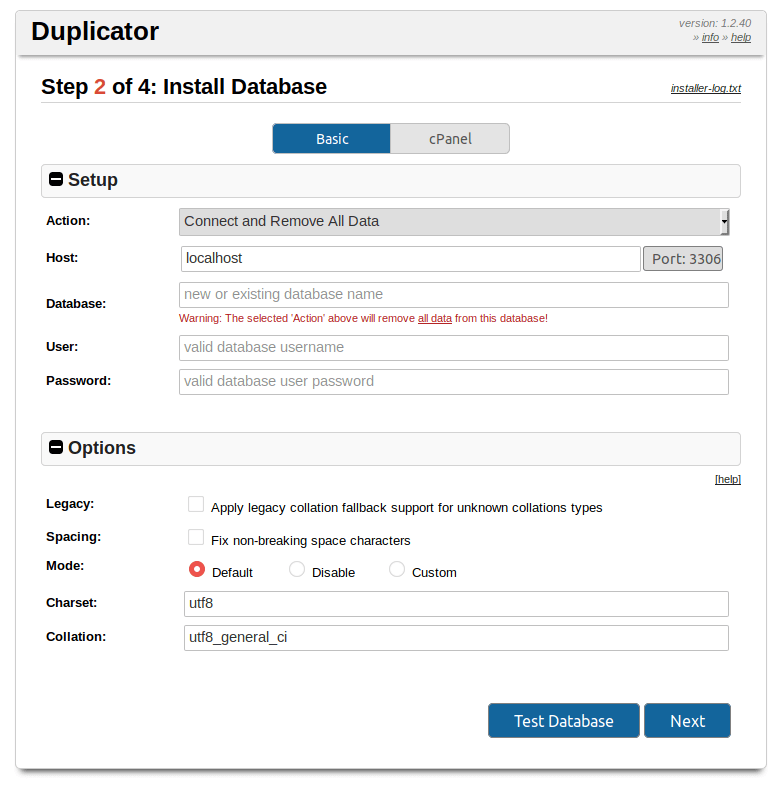Select the Disable mode radio button
This screenshot has width=779, height=787.
tap(297, 570)
